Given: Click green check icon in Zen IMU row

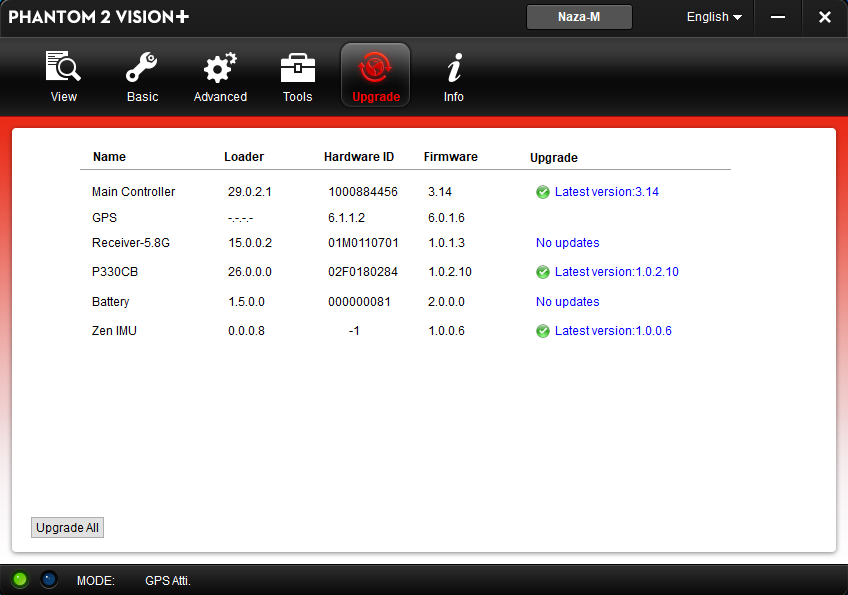Looking at the screenshot, I should point(543,331).
